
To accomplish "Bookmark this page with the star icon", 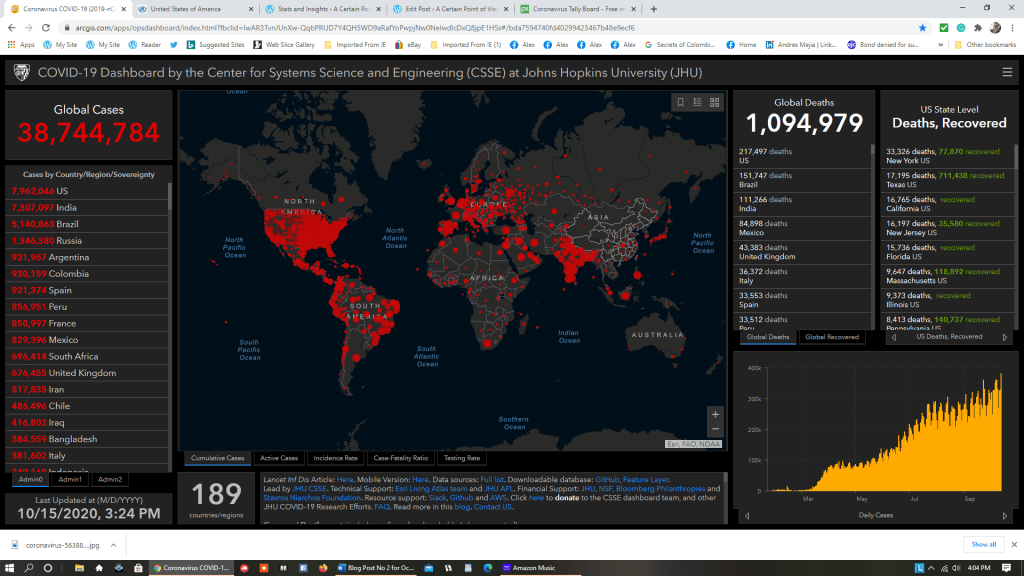I will 922,28.
